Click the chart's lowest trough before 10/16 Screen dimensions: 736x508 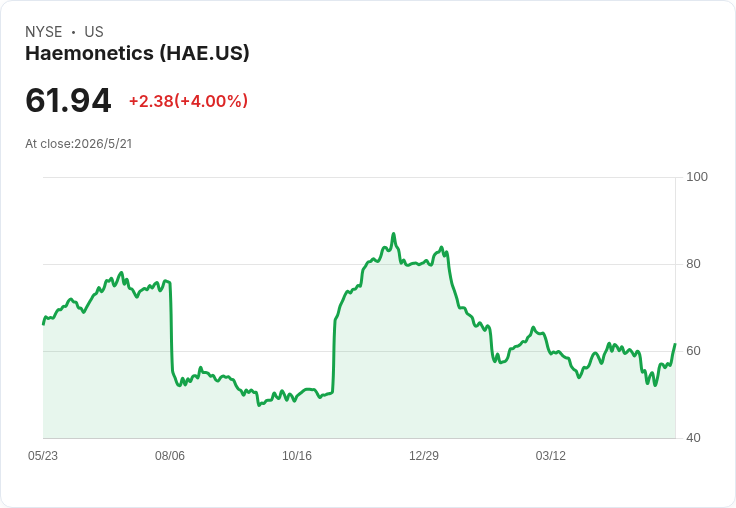tap(259, 405)
